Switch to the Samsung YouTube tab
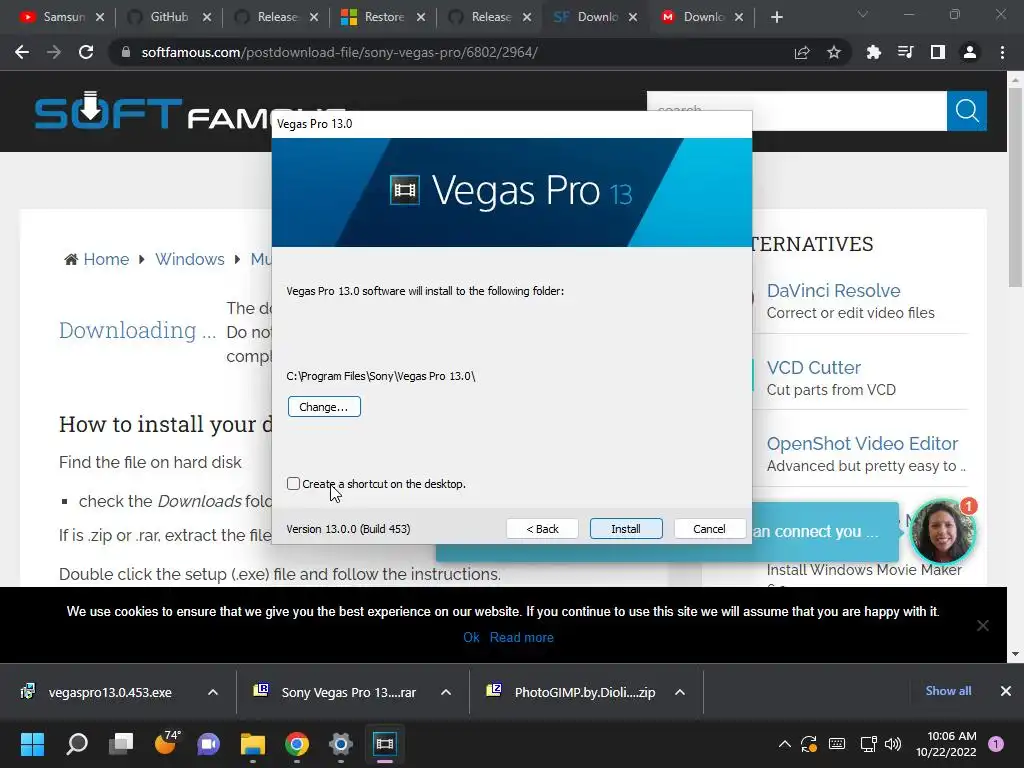Viewport: 1024px width, 768px height. 63,17
